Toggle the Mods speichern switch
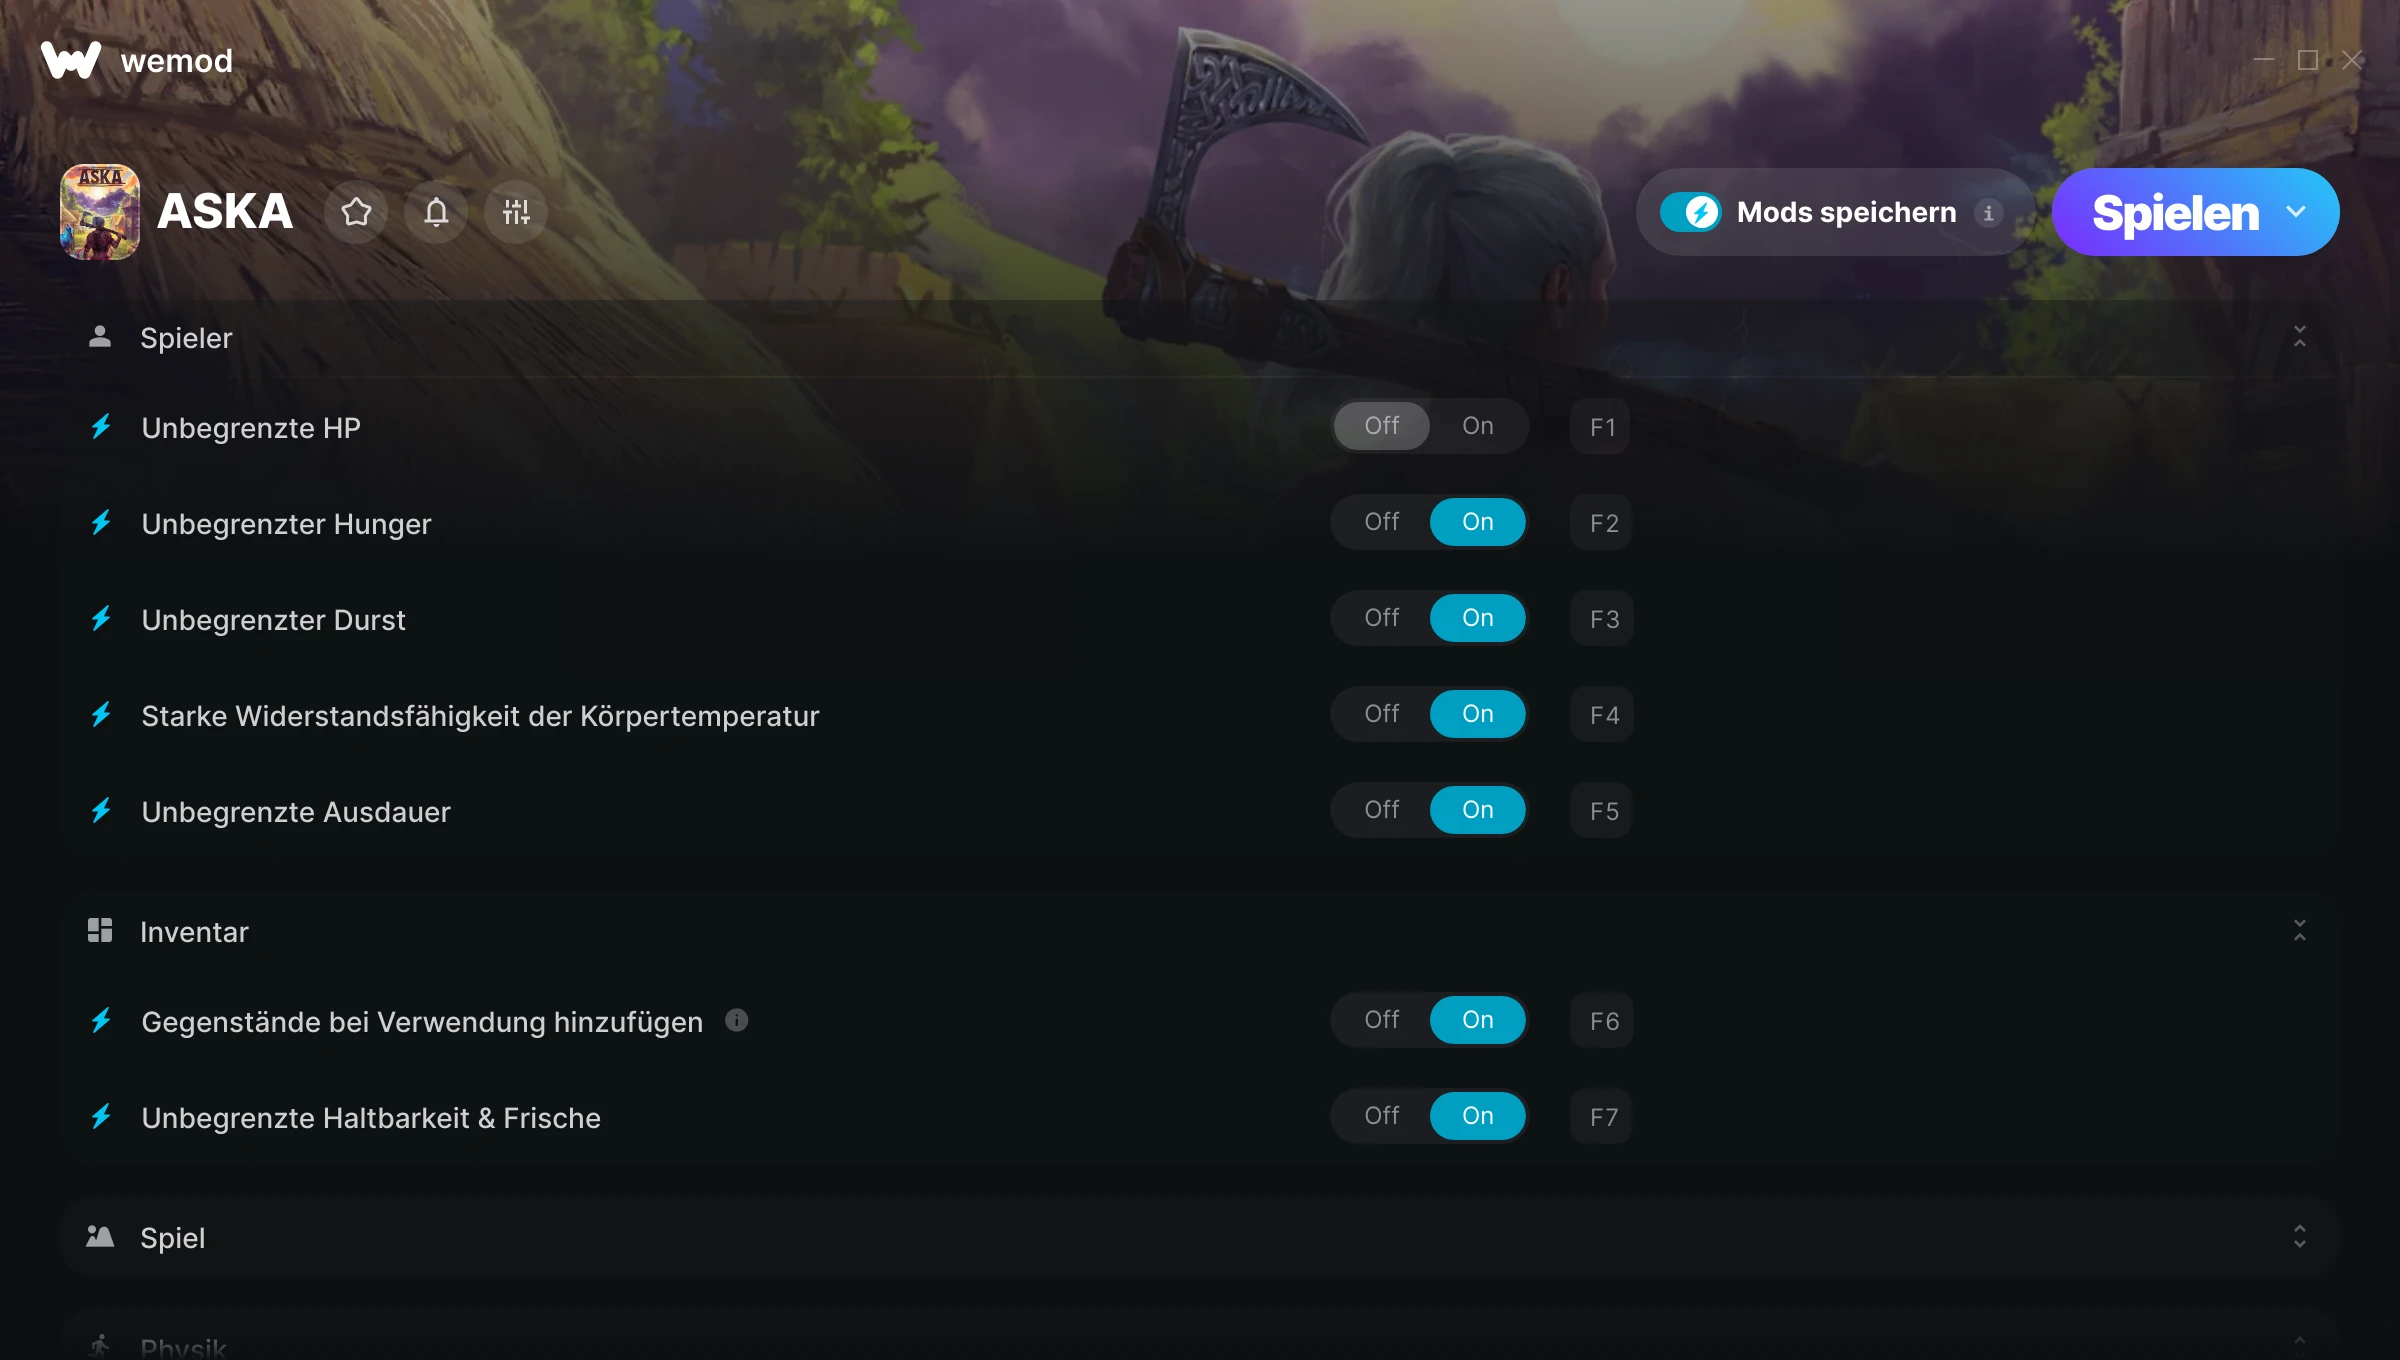Viewport: 2400px width, 1360px height. tap(1691, 212)
